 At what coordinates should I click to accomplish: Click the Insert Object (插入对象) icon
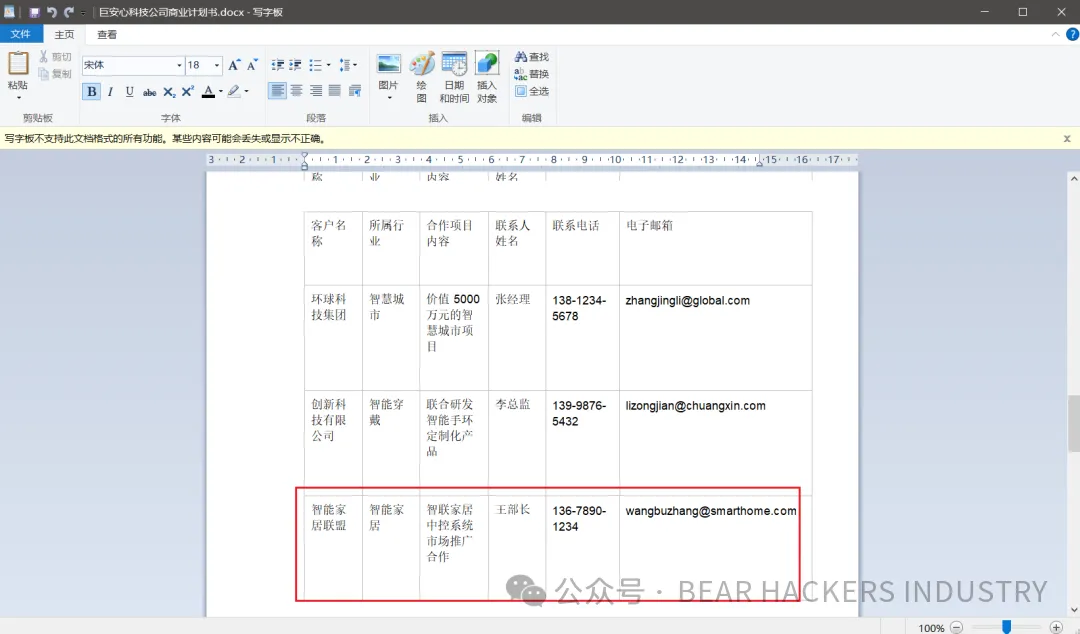pos(487,66)
